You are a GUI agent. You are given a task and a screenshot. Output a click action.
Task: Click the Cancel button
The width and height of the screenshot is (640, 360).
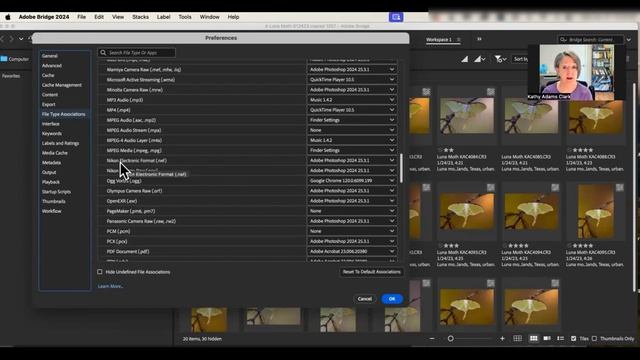tap(364, 299)
